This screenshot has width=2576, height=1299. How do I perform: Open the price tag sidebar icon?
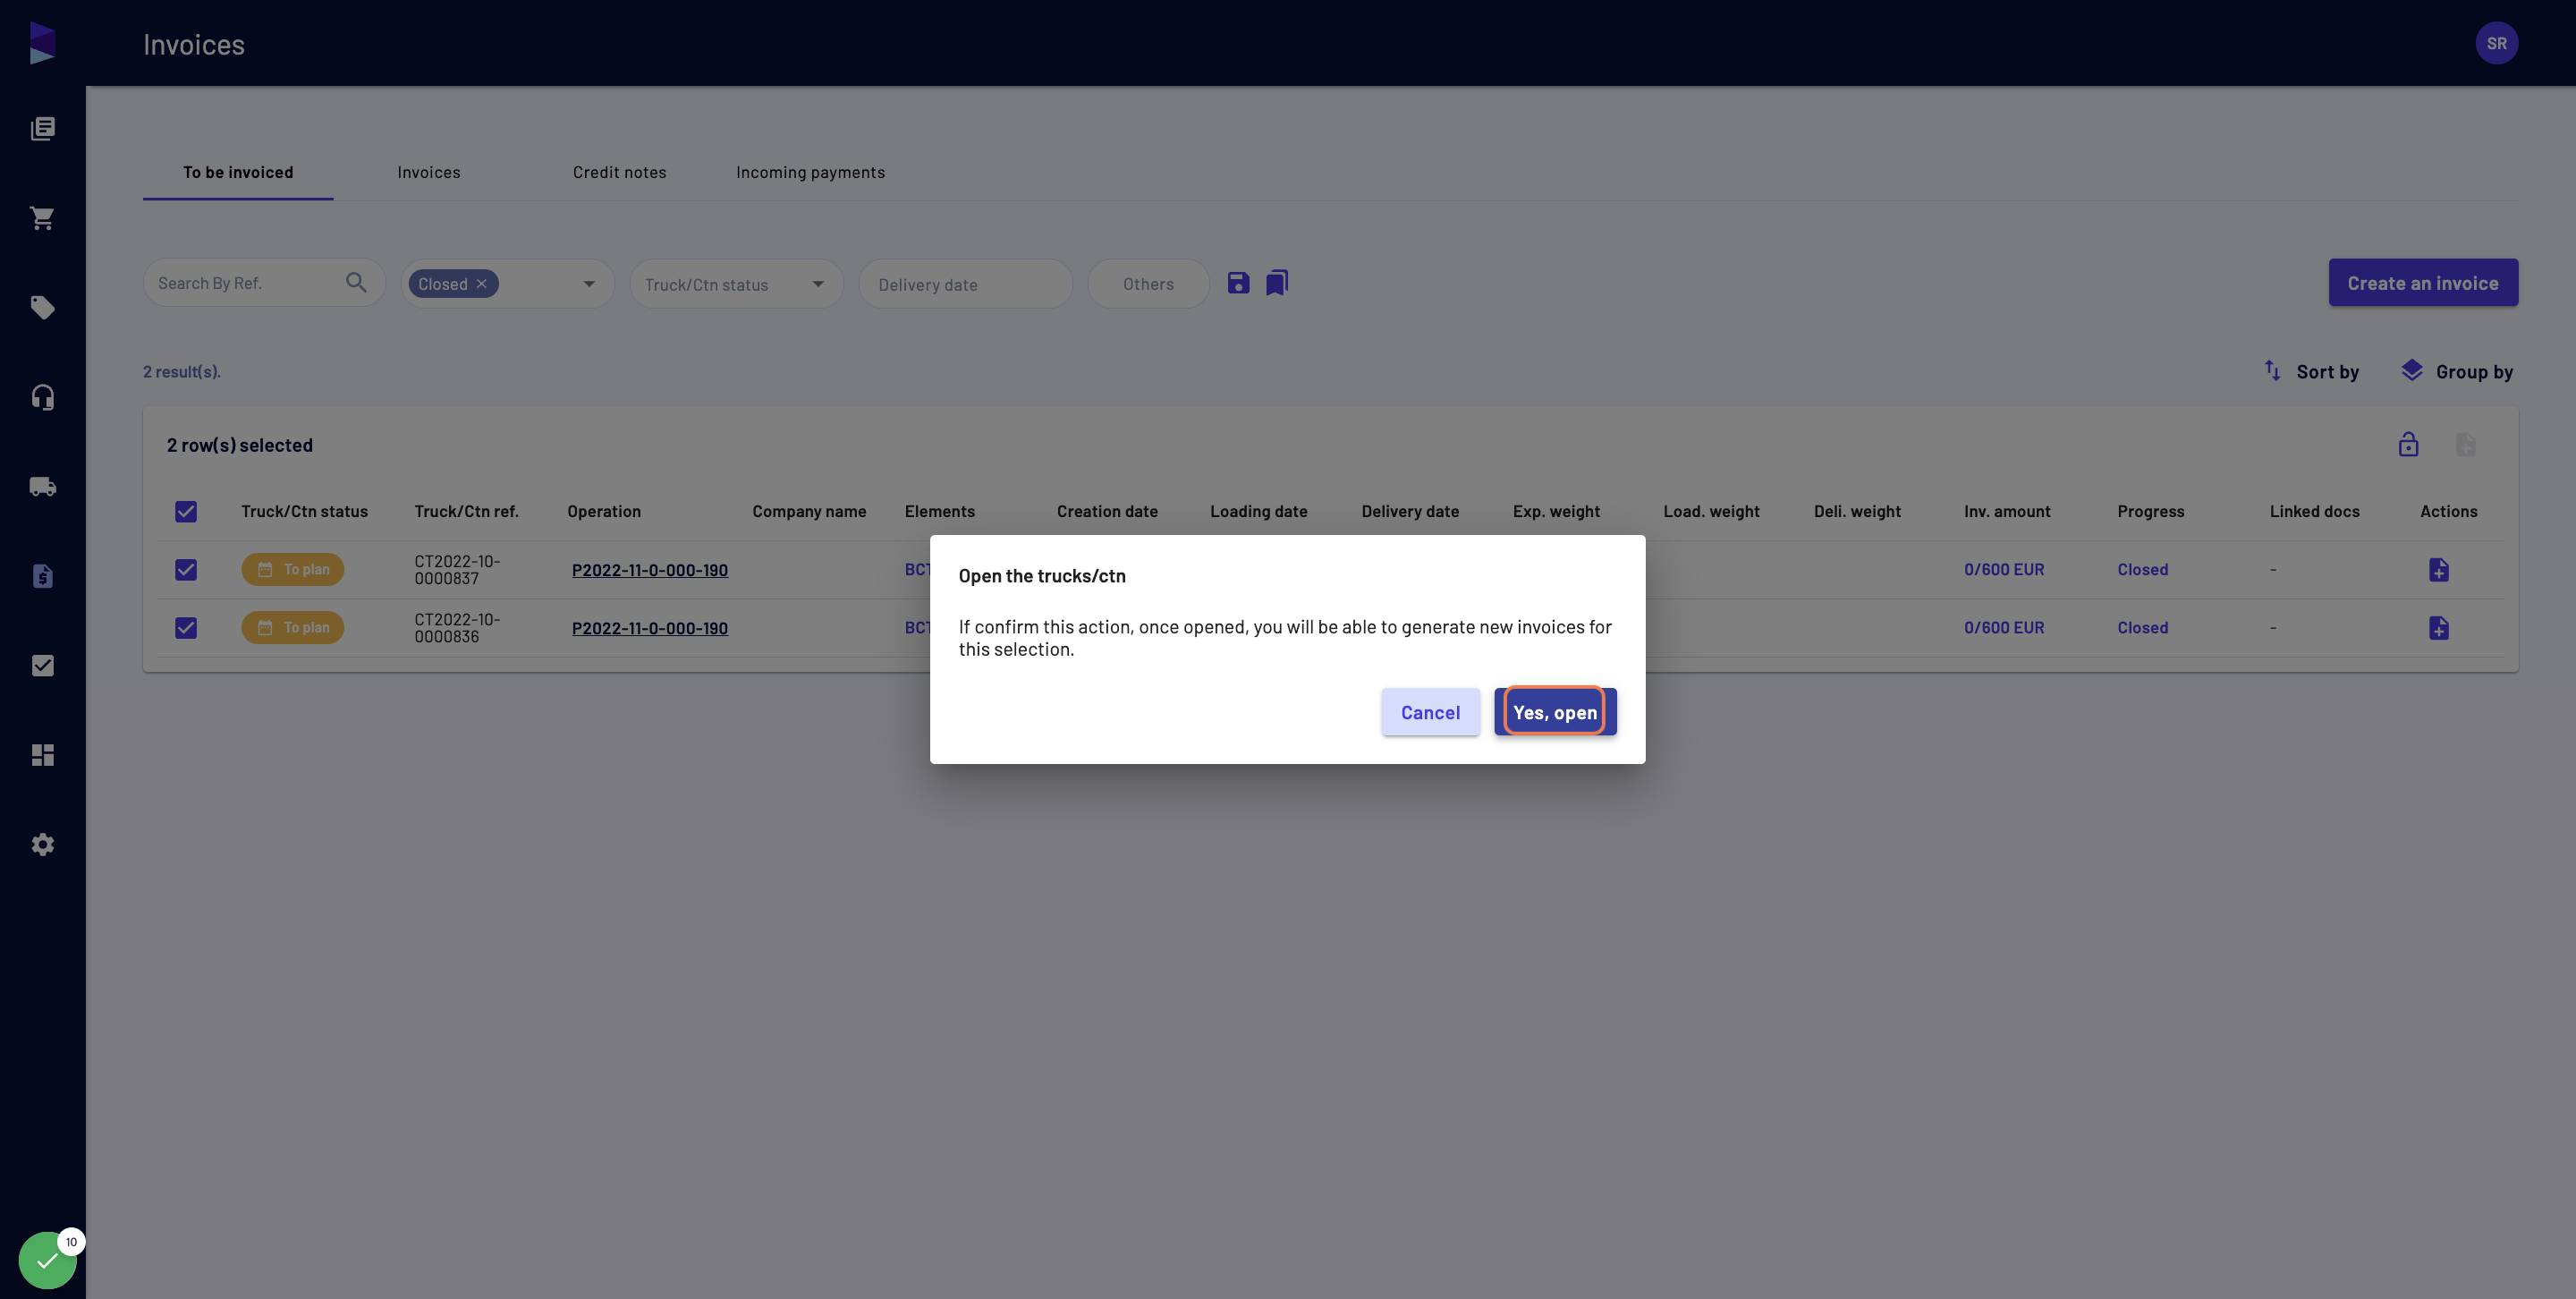pyautogui.click(x=42, y=307)
